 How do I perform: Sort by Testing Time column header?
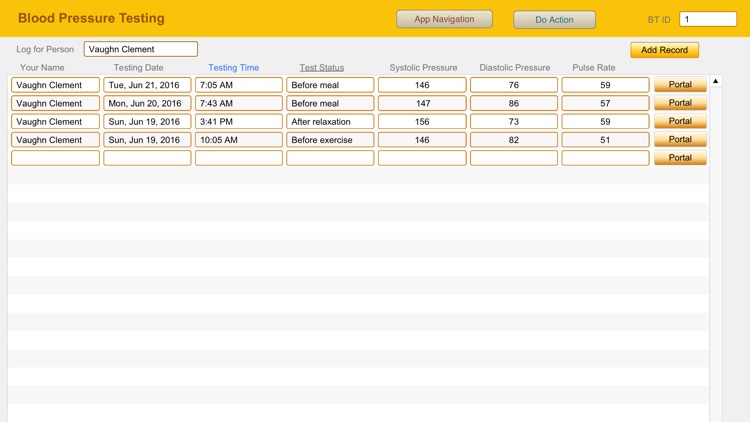pos(233,68)
